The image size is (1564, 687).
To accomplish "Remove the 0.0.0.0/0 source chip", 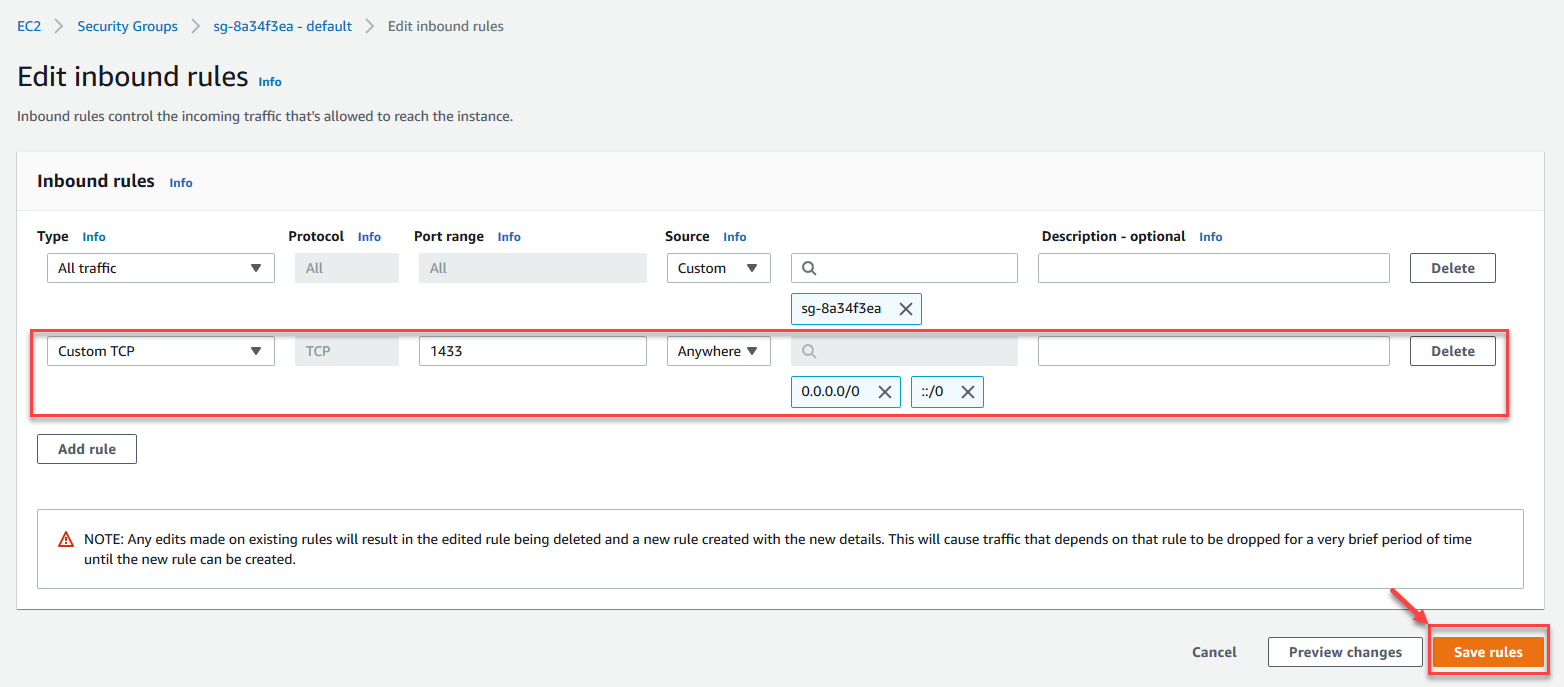I will tap(884, 392).
